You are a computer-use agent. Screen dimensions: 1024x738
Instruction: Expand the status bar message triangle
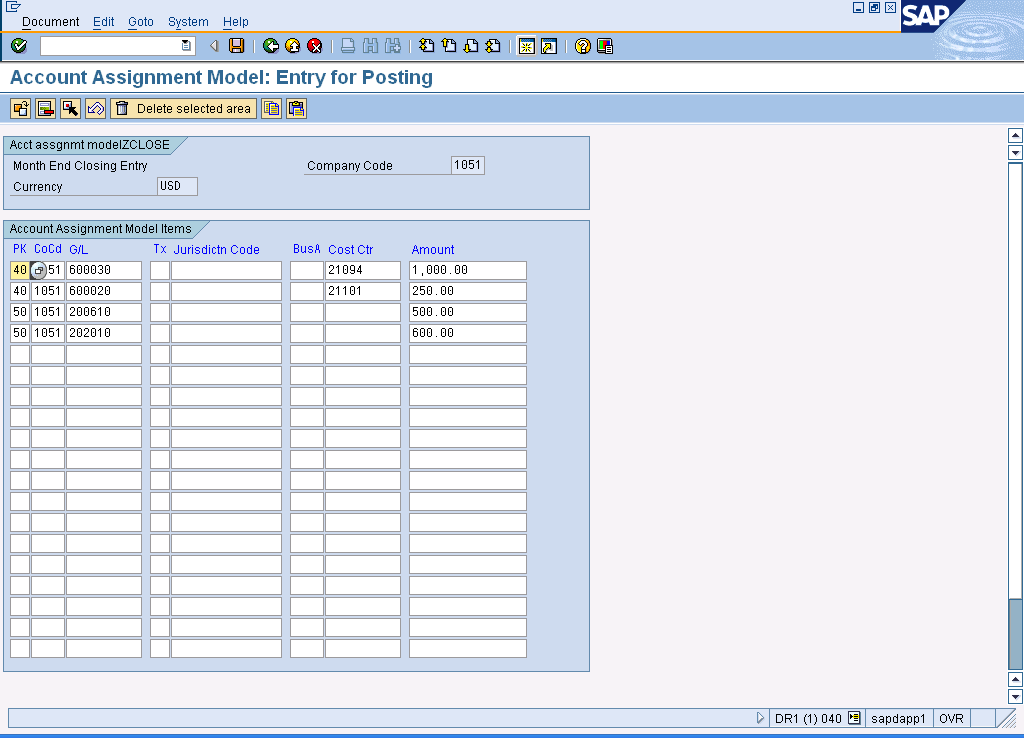[760, 718]
